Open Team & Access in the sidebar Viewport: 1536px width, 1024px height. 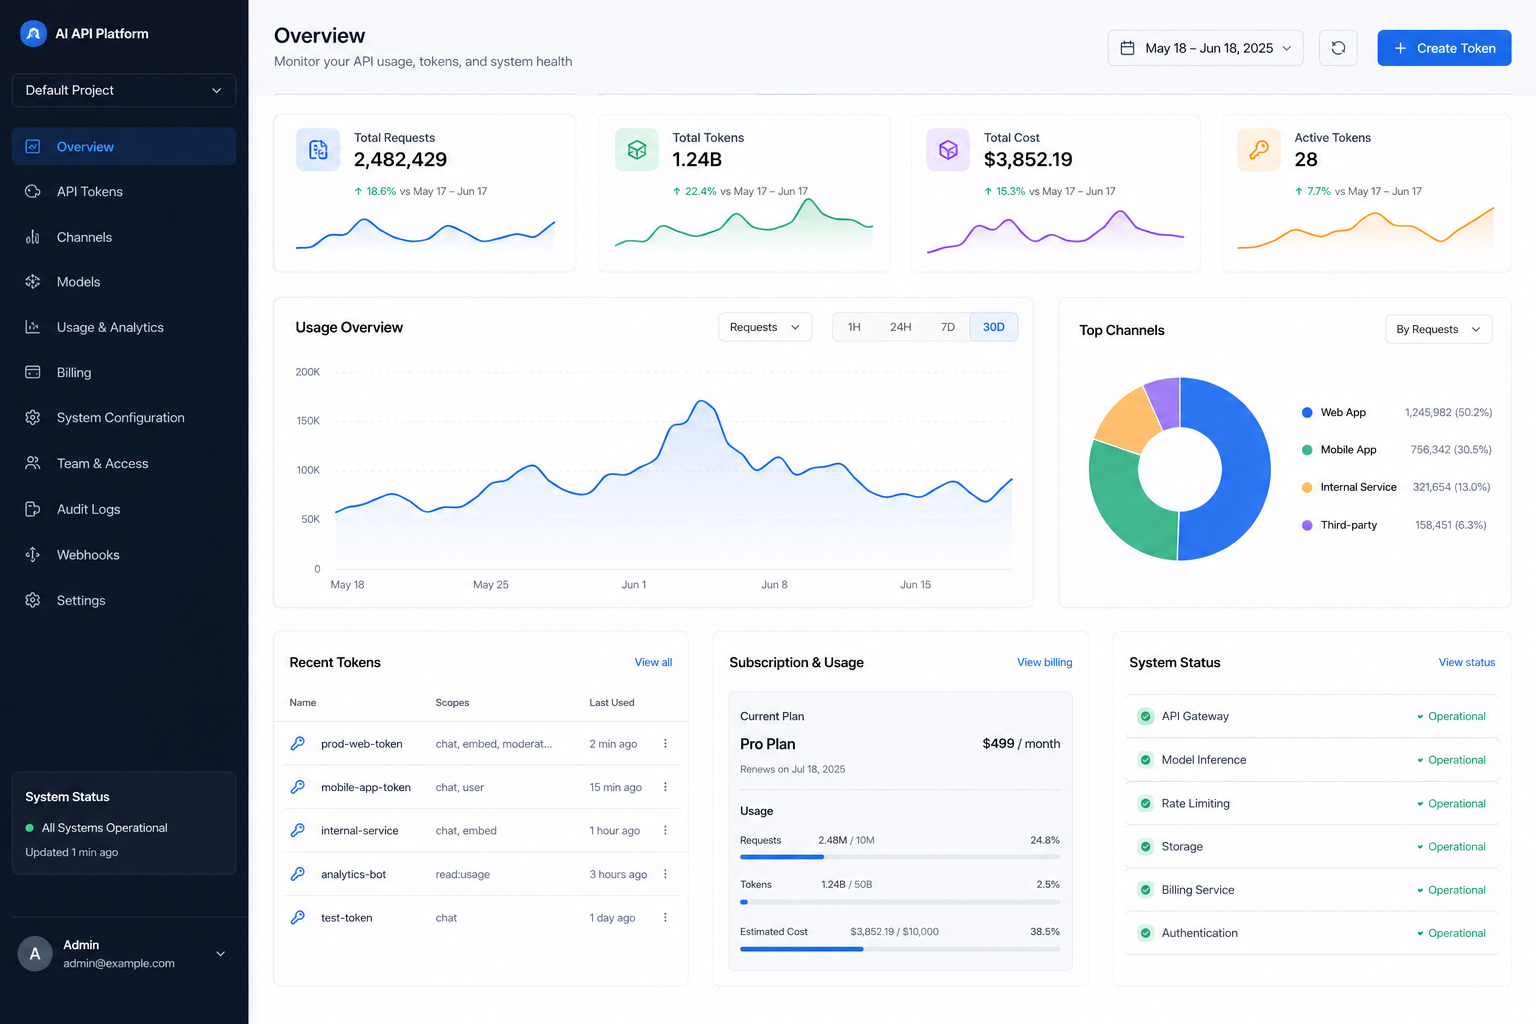point(124,463)
